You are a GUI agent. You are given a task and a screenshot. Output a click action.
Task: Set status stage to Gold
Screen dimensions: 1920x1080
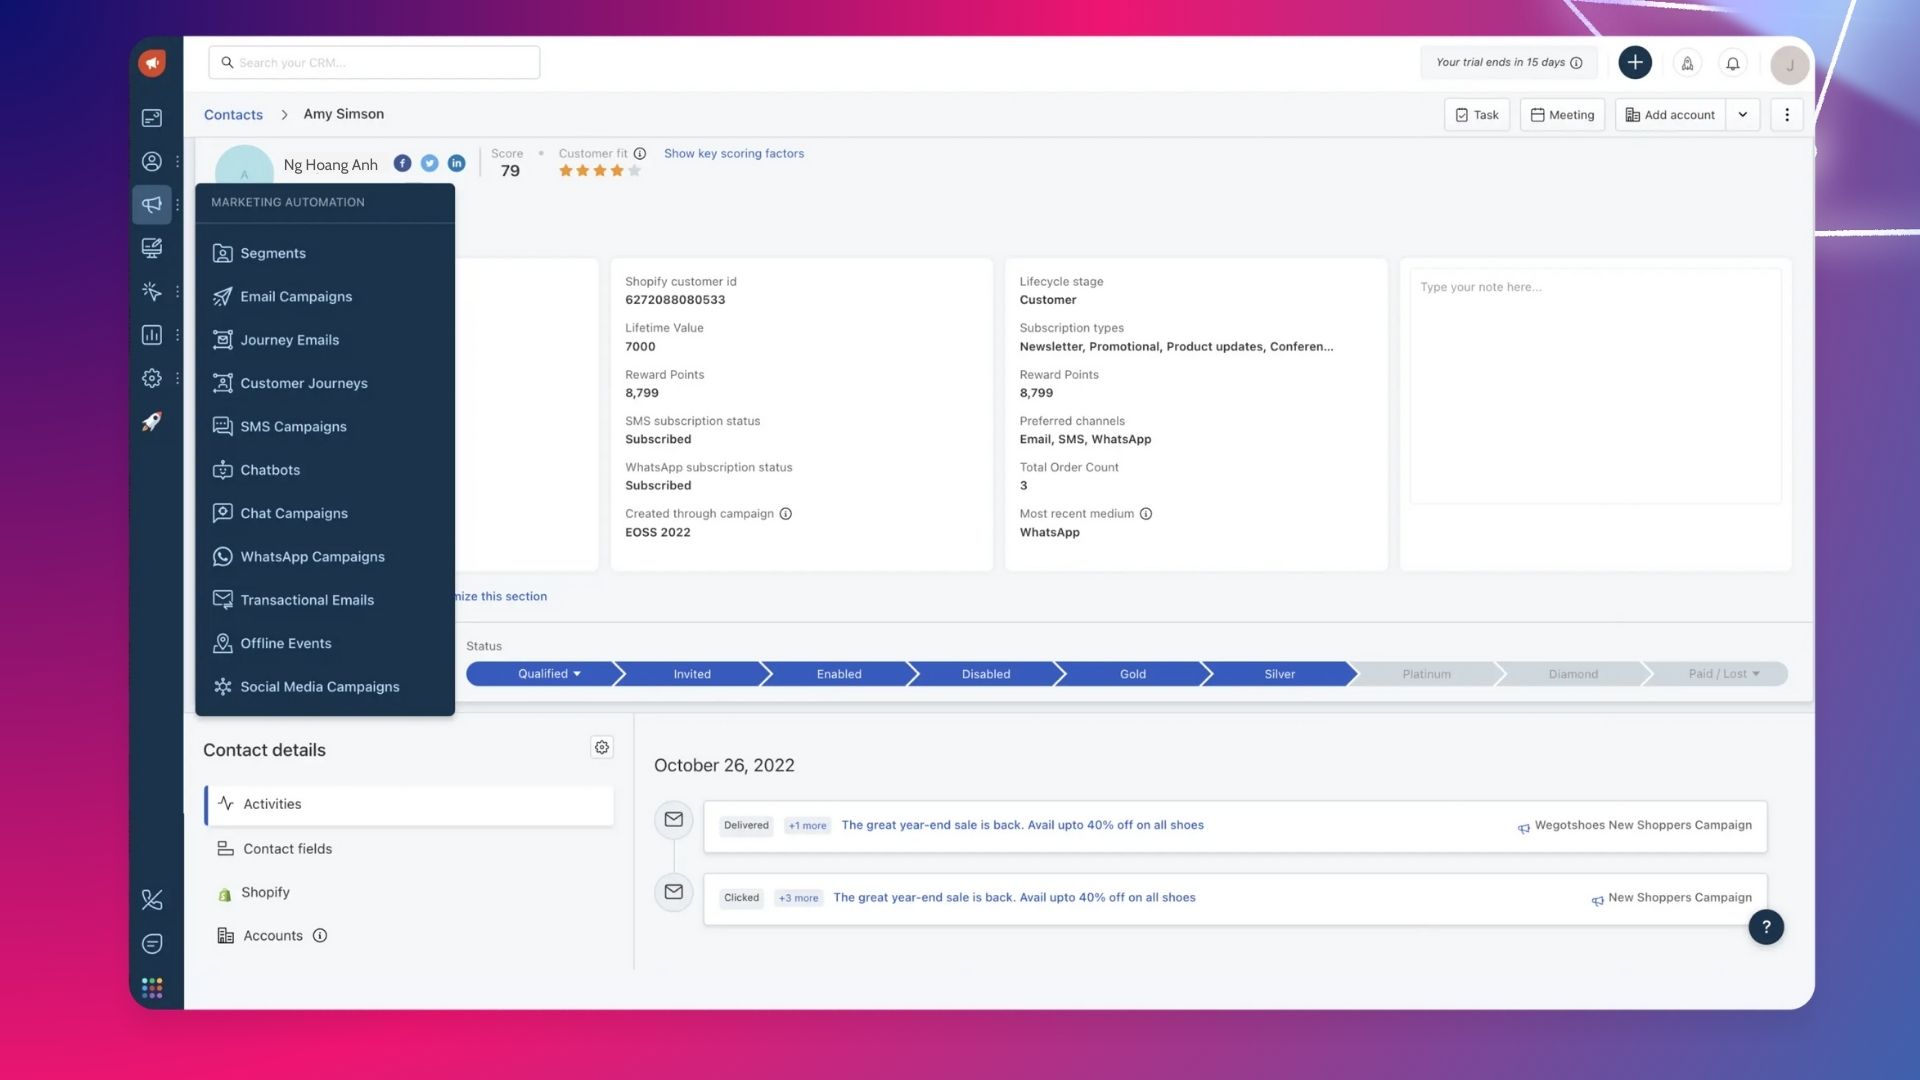(x=1133, y=674)
